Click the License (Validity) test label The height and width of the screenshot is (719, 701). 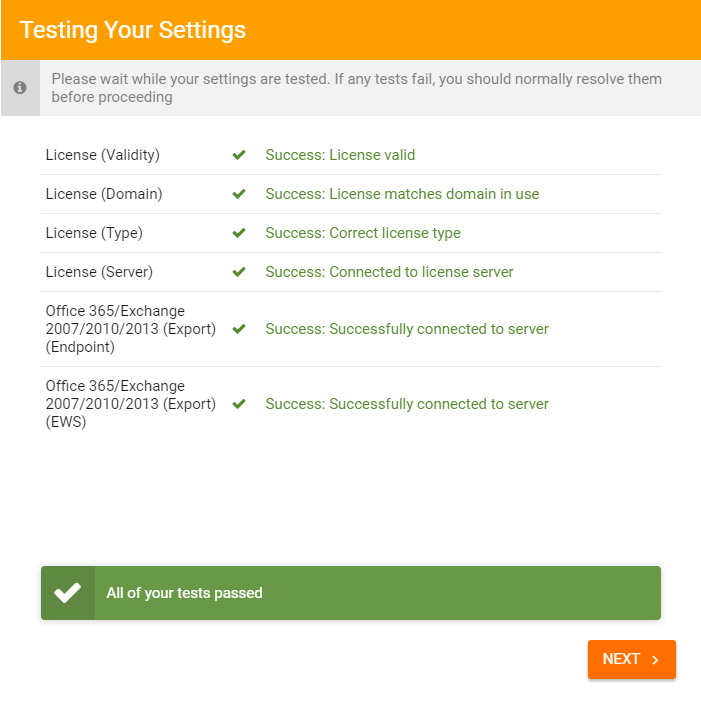103,155
